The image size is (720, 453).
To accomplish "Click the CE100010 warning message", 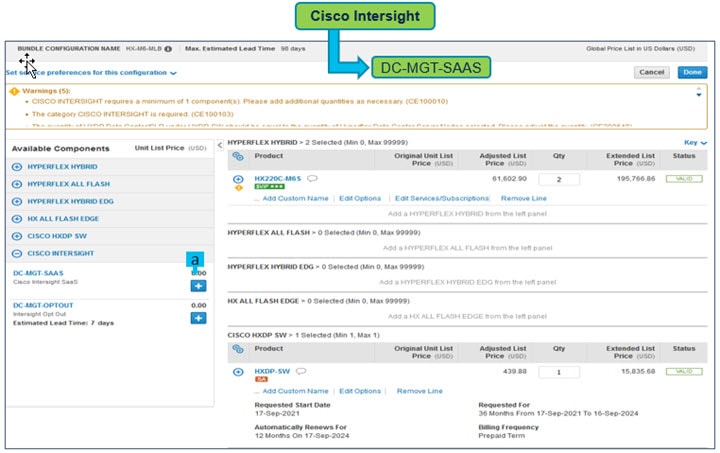I will pos(240,101).
